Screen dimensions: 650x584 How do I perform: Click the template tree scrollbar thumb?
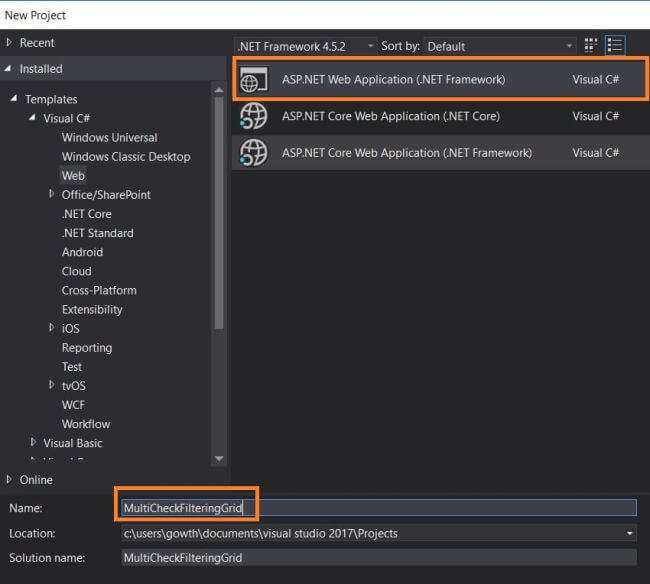click(x=219, y=213)
